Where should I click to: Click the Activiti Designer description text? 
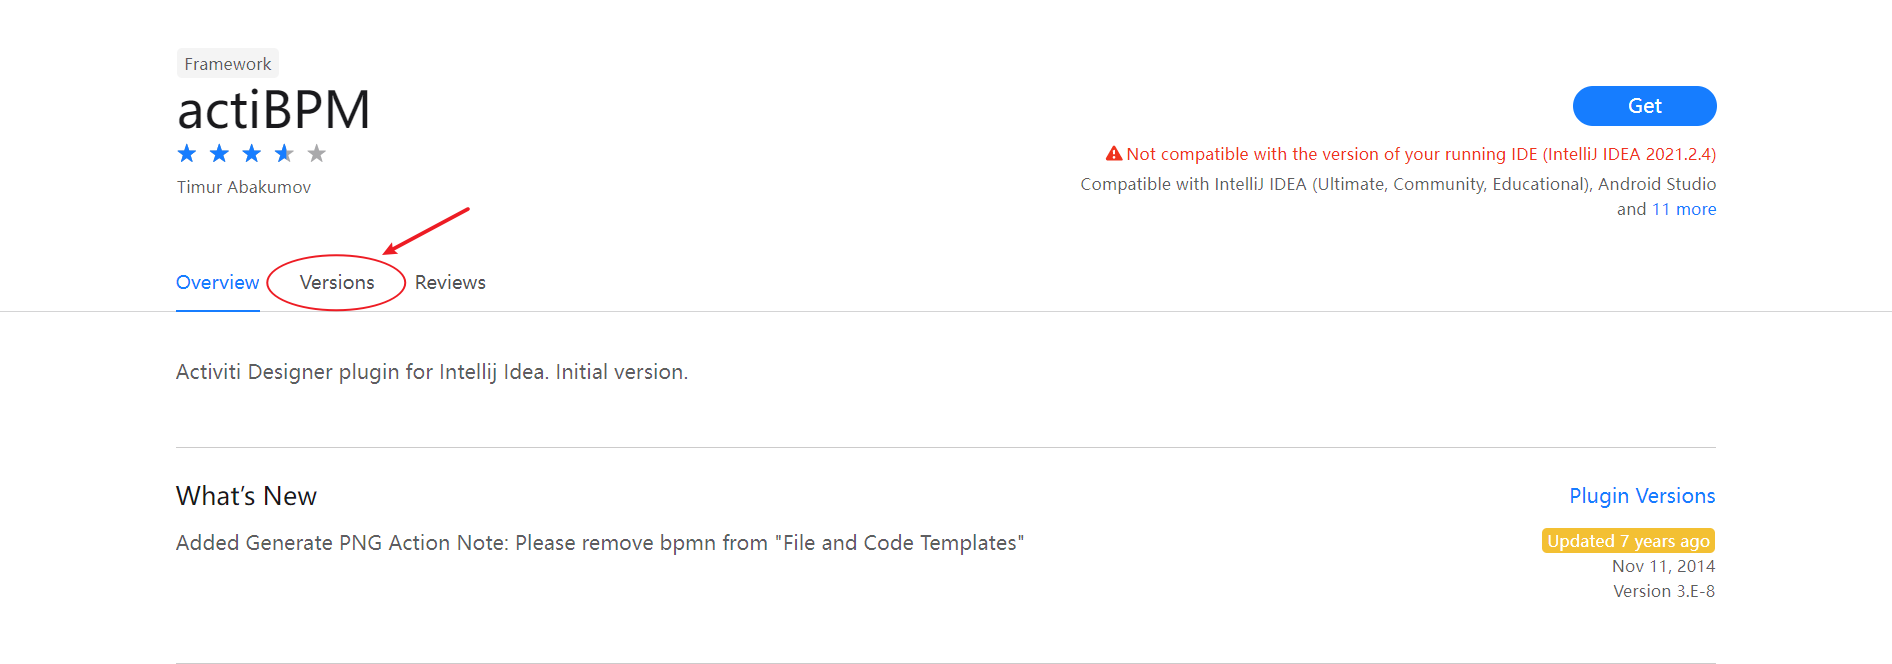click(x=432, y=372)
